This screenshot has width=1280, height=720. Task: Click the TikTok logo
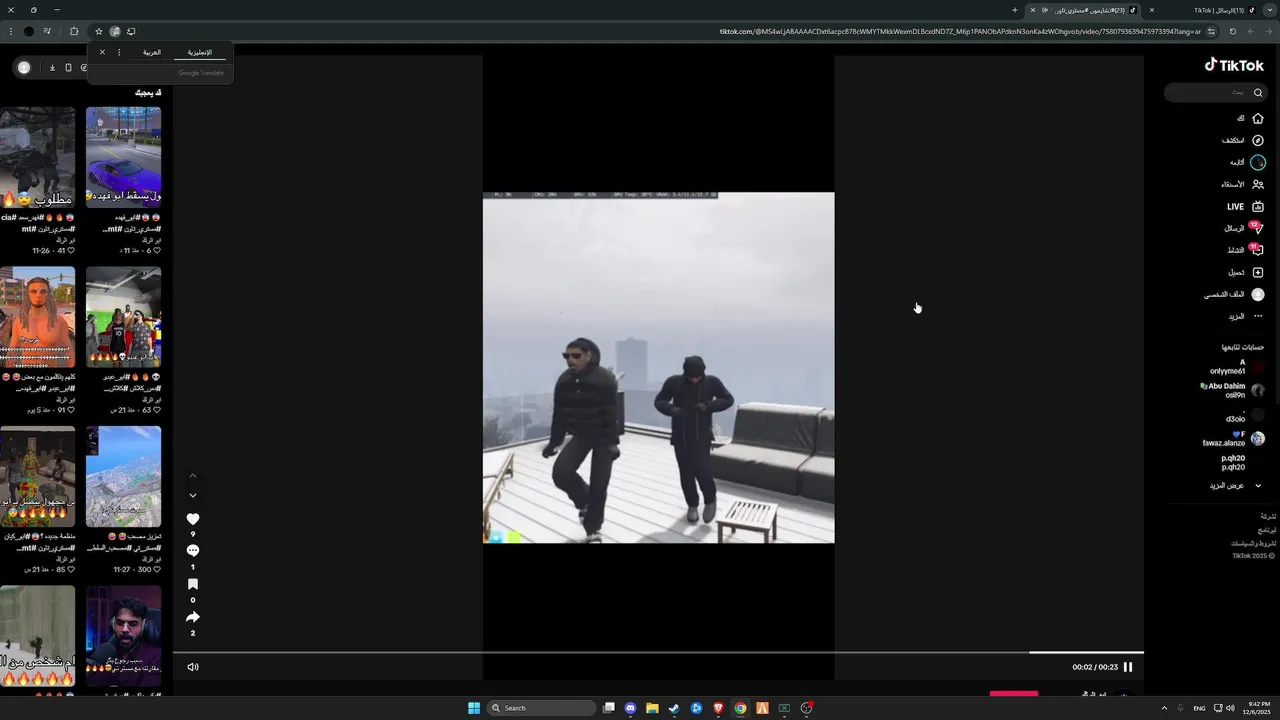(1234, 65)
